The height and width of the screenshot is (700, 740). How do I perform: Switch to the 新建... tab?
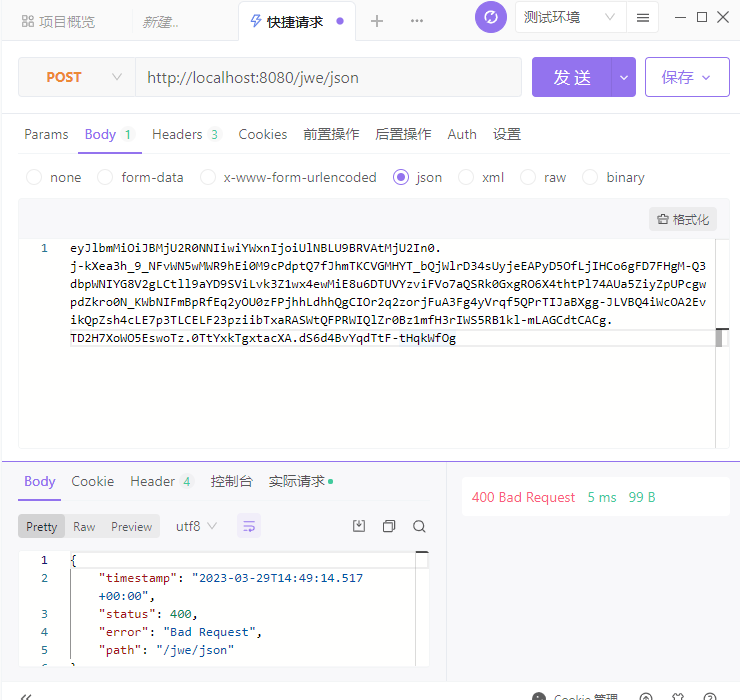tap(160, 22)
